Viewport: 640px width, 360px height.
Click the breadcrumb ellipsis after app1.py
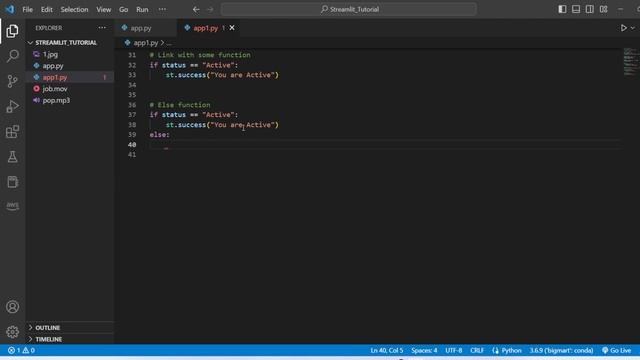[x=169, y=43]
